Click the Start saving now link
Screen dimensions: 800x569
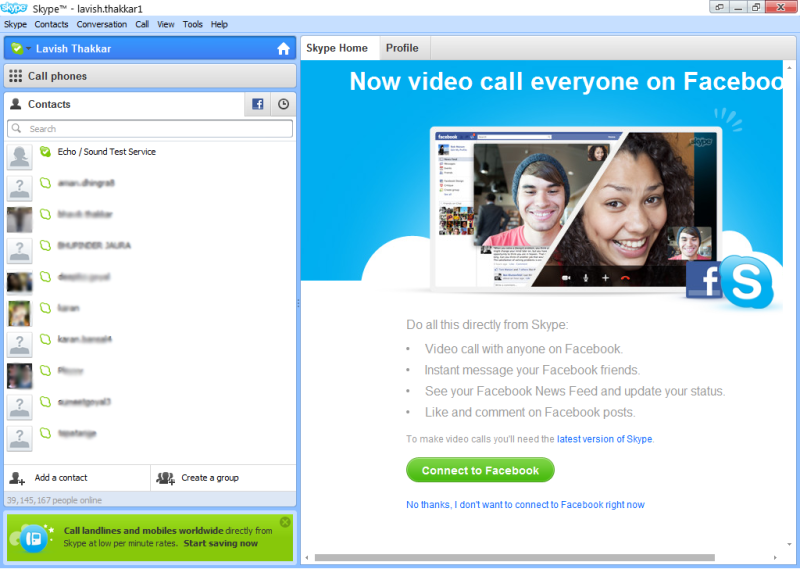coord(220,543)
